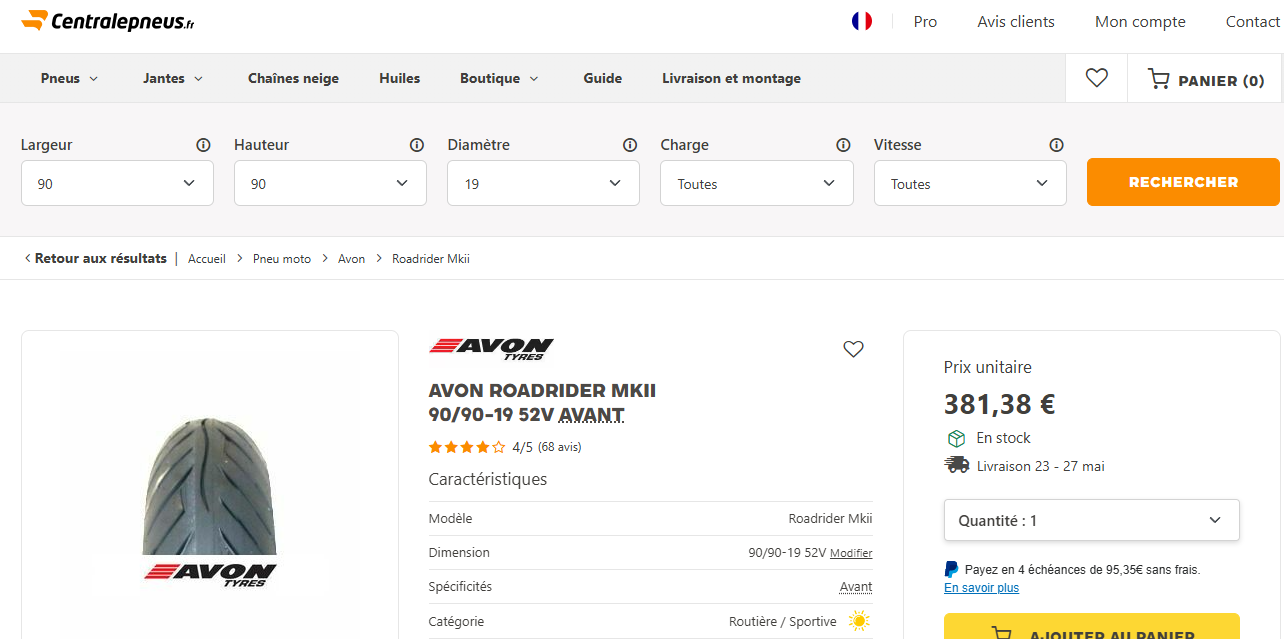Open Contact link

tap(1252, 21)
